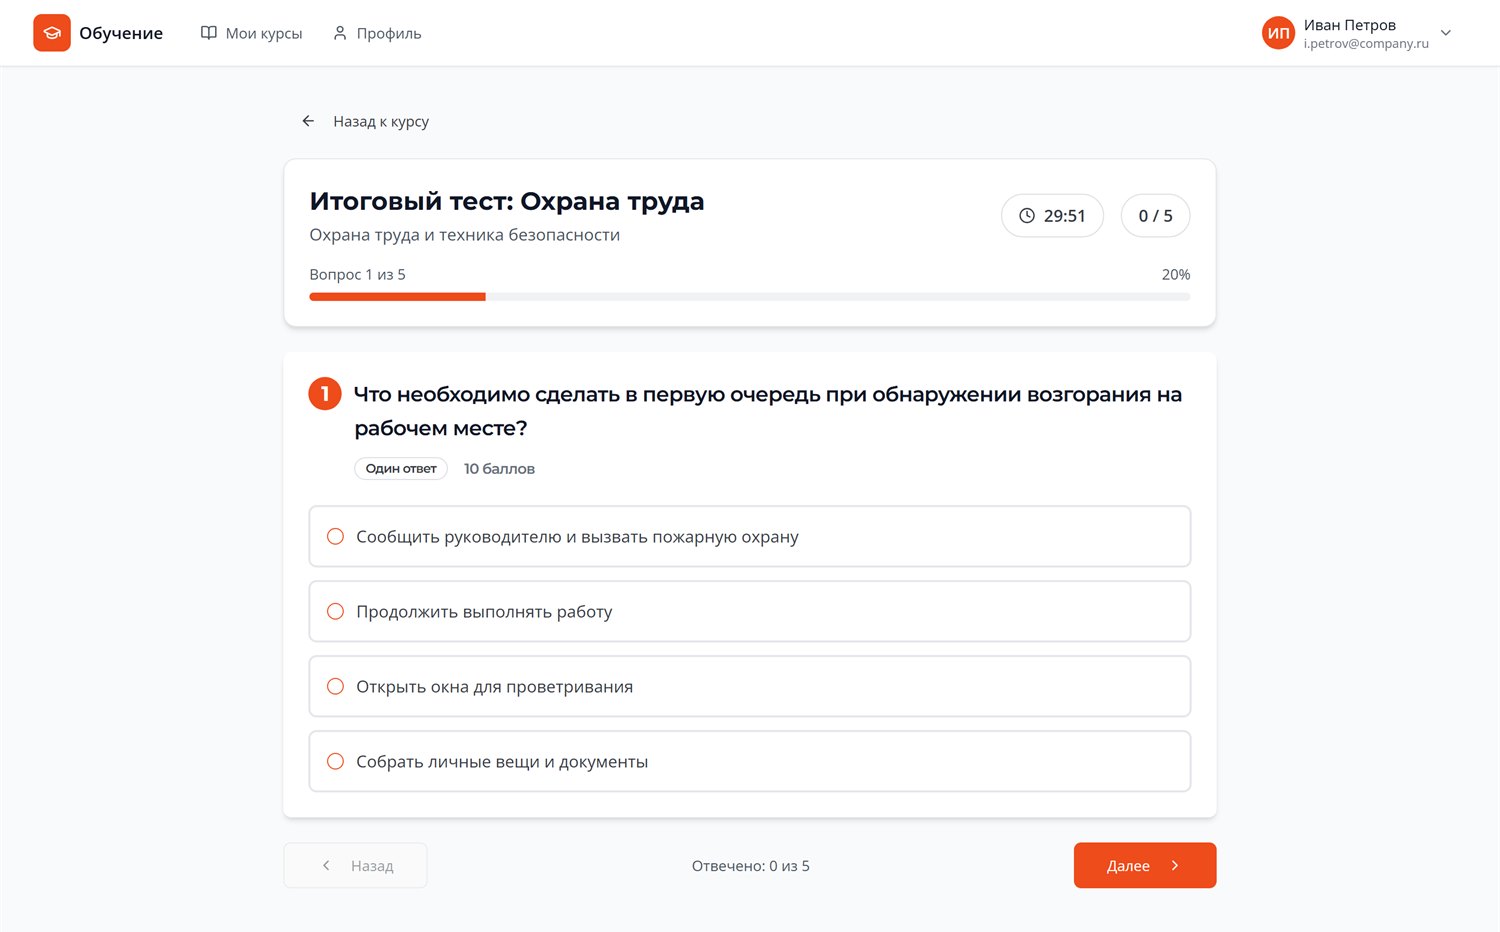Select radio for Сообщить руководителю и вызвать пожарную охрану
Viewport: 1500px width, 932px height.
tap(336, 537)
